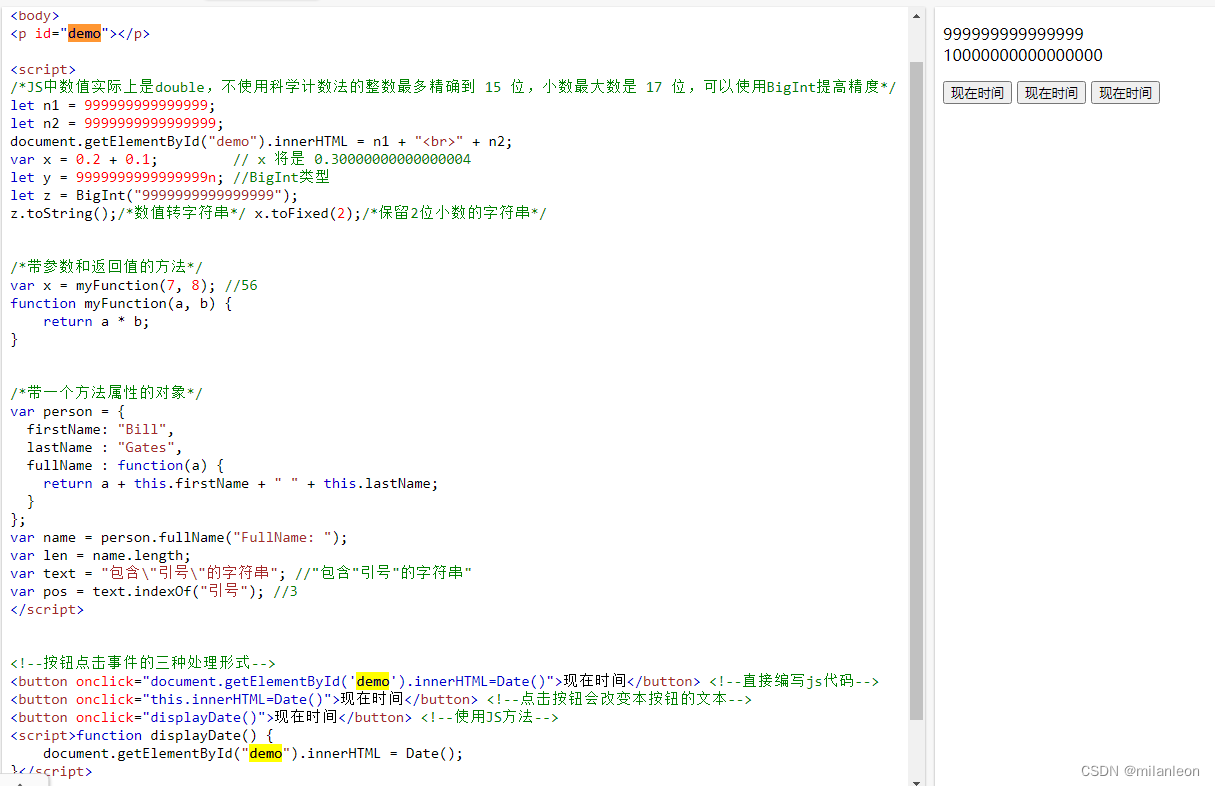Click the button tag with getElementById('demo') onclick
The image size is (1215, 786).
tap(355, 681)
